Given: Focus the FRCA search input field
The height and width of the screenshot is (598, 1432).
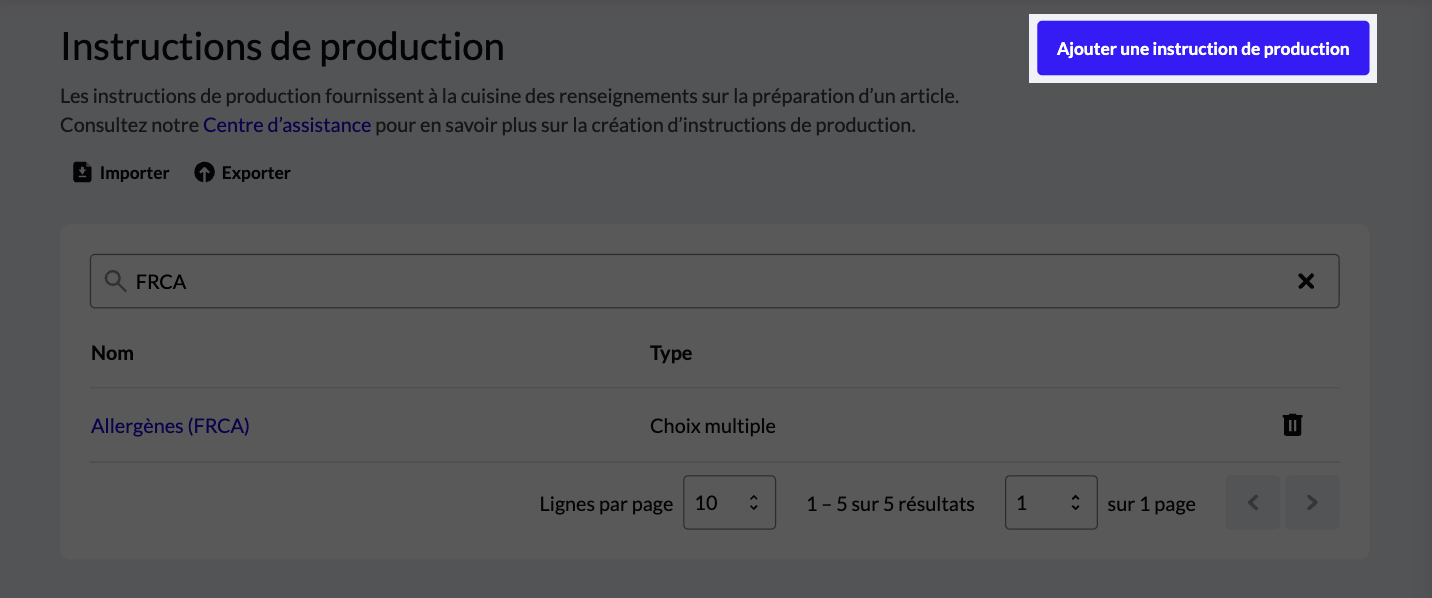Looking at the screenshot, I should point(714,281).
